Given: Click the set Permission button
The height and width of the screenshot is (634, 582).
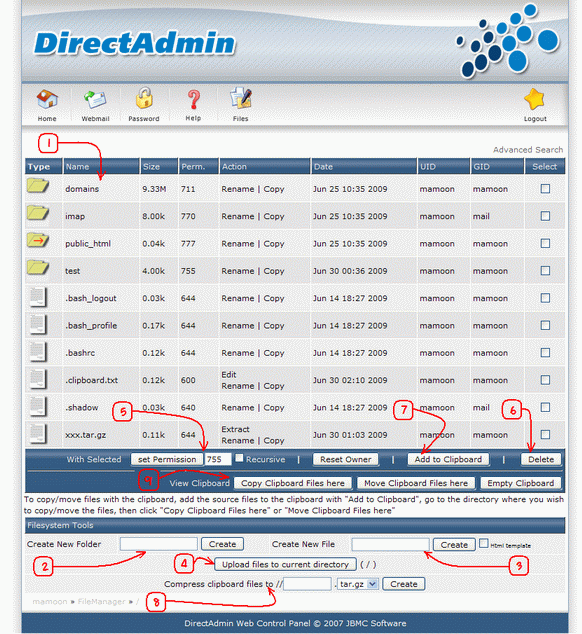Looking at the screenshot, I should click(x=167, y=459).
